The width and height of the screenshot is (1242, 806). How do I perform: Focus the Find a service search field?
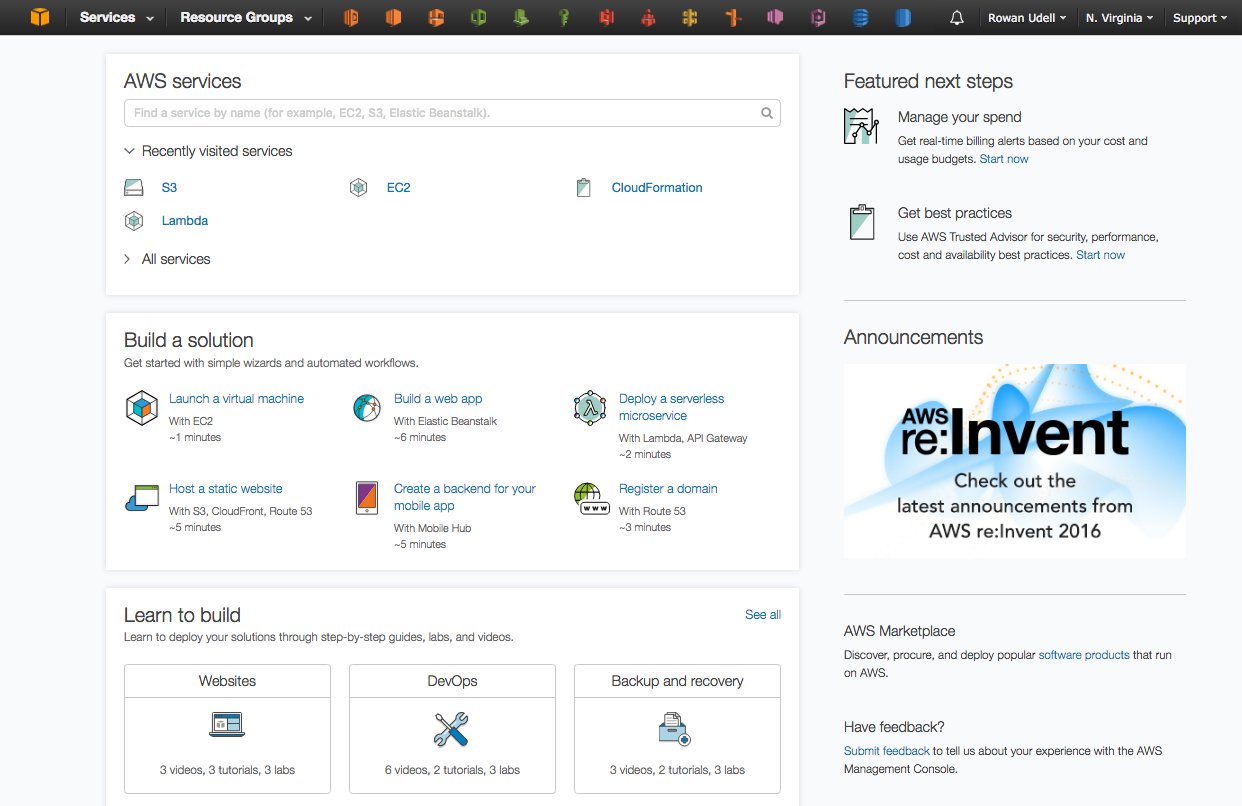[x=452, y=113]
